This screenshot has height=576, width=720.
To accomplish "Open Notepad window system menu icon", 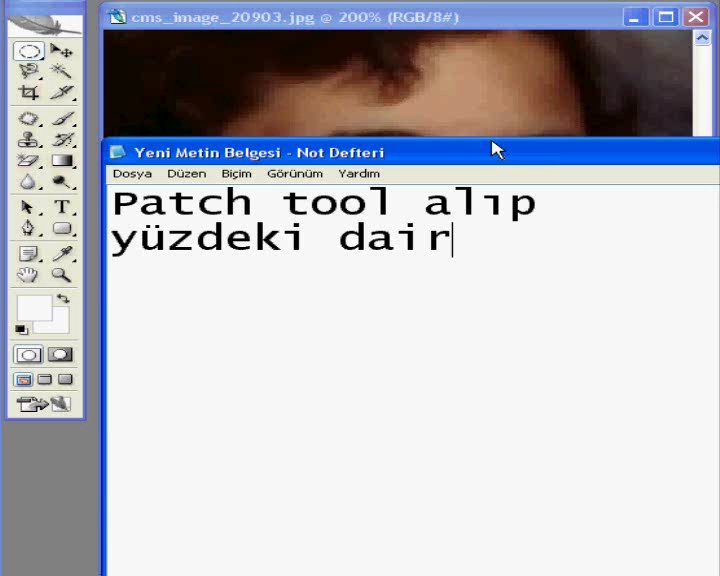I will pyautogui.click(x=118, y=152).
